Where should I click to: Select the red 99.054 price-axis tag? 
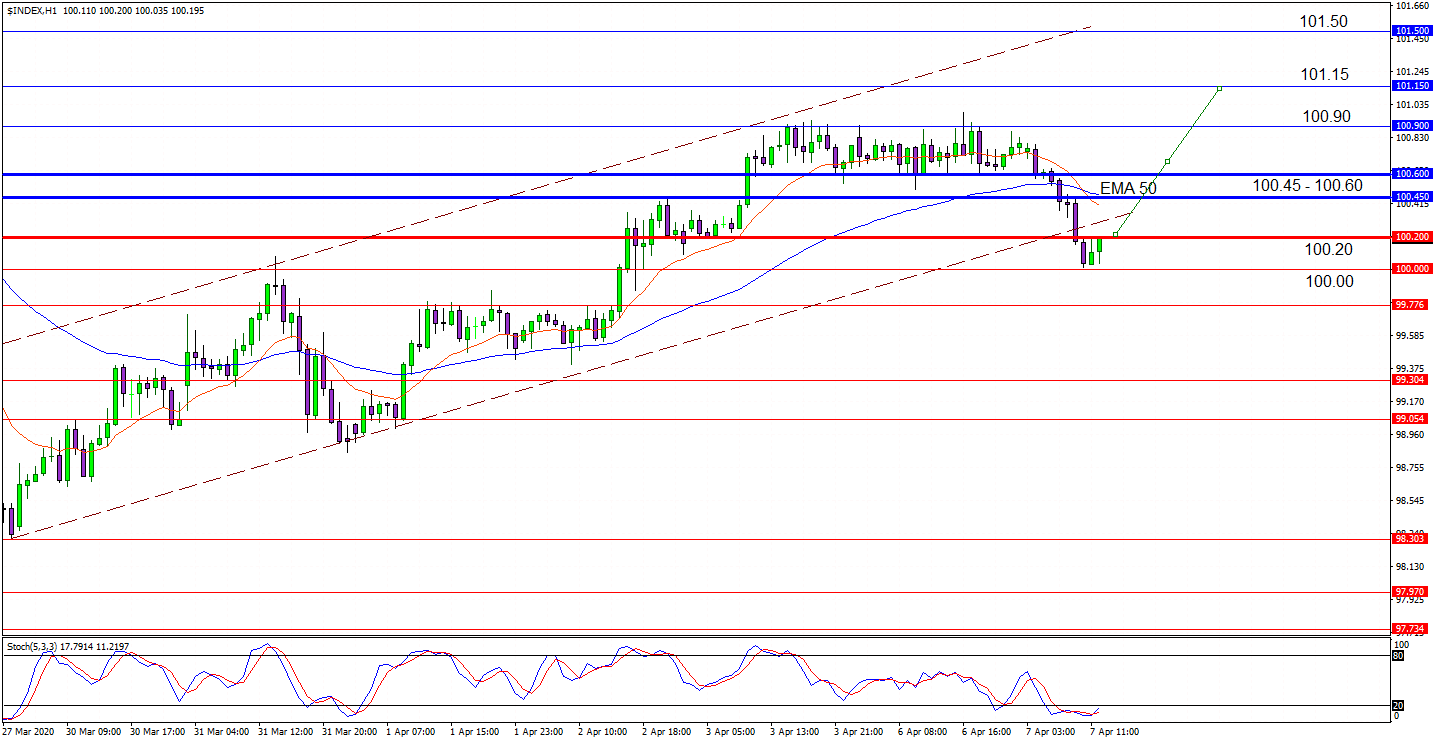[1410, 419]
